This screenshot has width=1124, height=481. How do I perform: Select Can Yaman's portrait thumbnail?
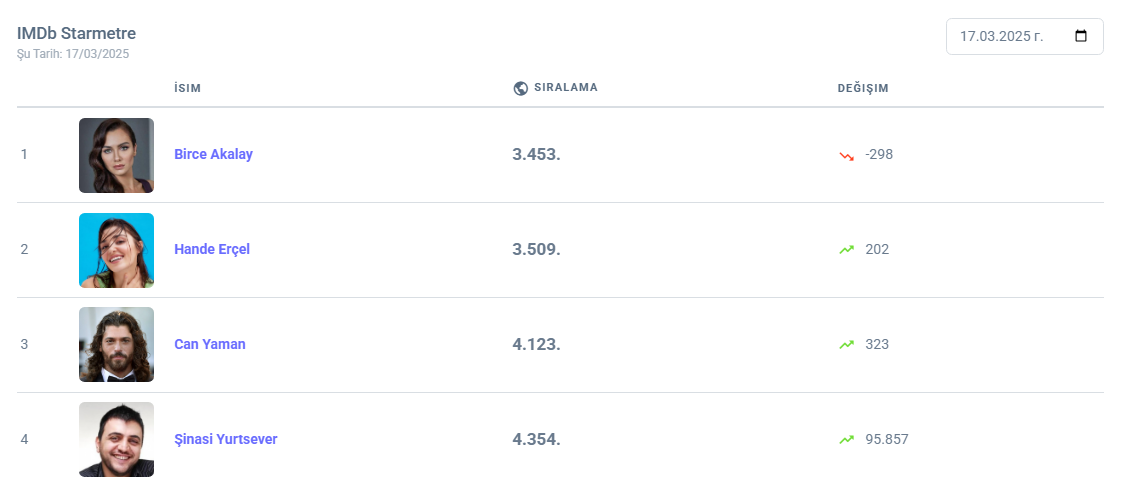tap(116, 344)
